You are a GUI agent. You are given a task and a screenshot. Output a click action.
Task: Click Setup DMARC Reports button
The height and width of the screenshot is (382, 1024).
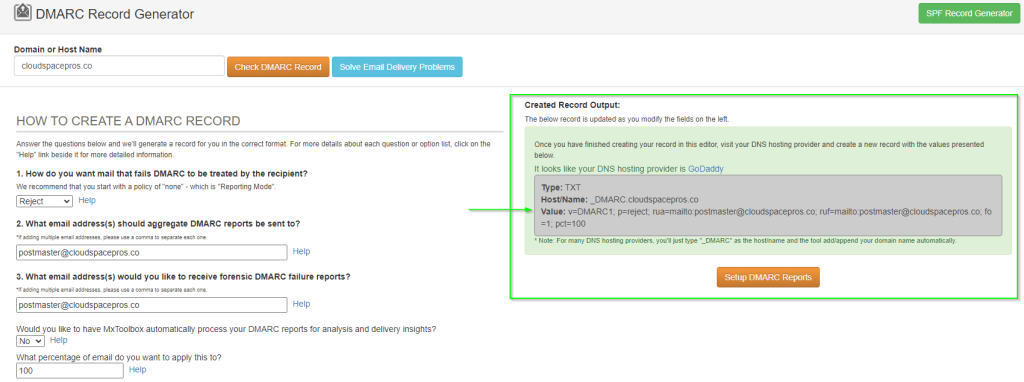(768, 277)
